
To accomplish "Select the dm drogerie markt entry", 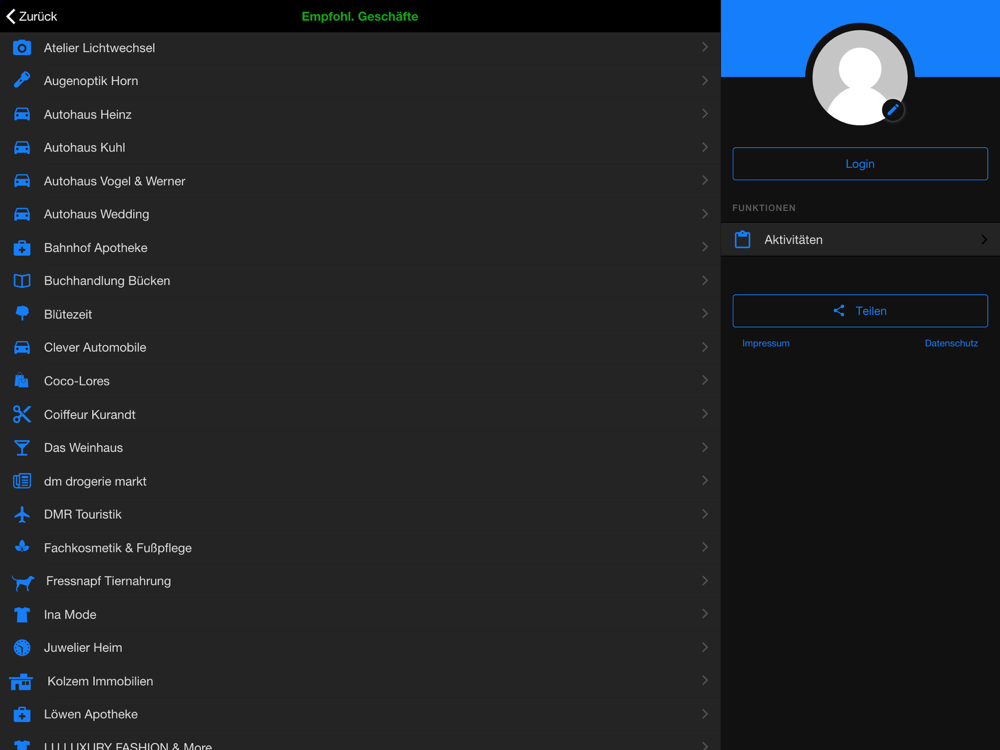I will click(360, 481).
